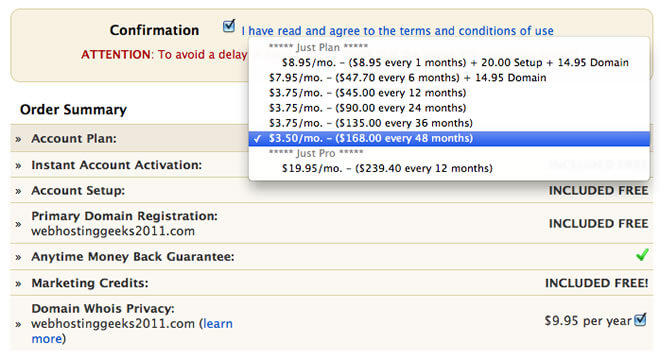The image size is (660, 360).
Task: Click the Instant Account Activation label
Action: pos(117,165)
